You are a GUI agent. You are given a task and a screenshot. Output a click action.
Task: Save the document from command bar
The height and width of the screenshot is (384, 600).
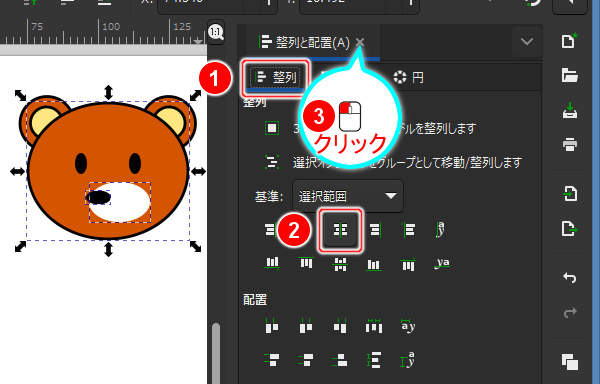coord(569,110)
